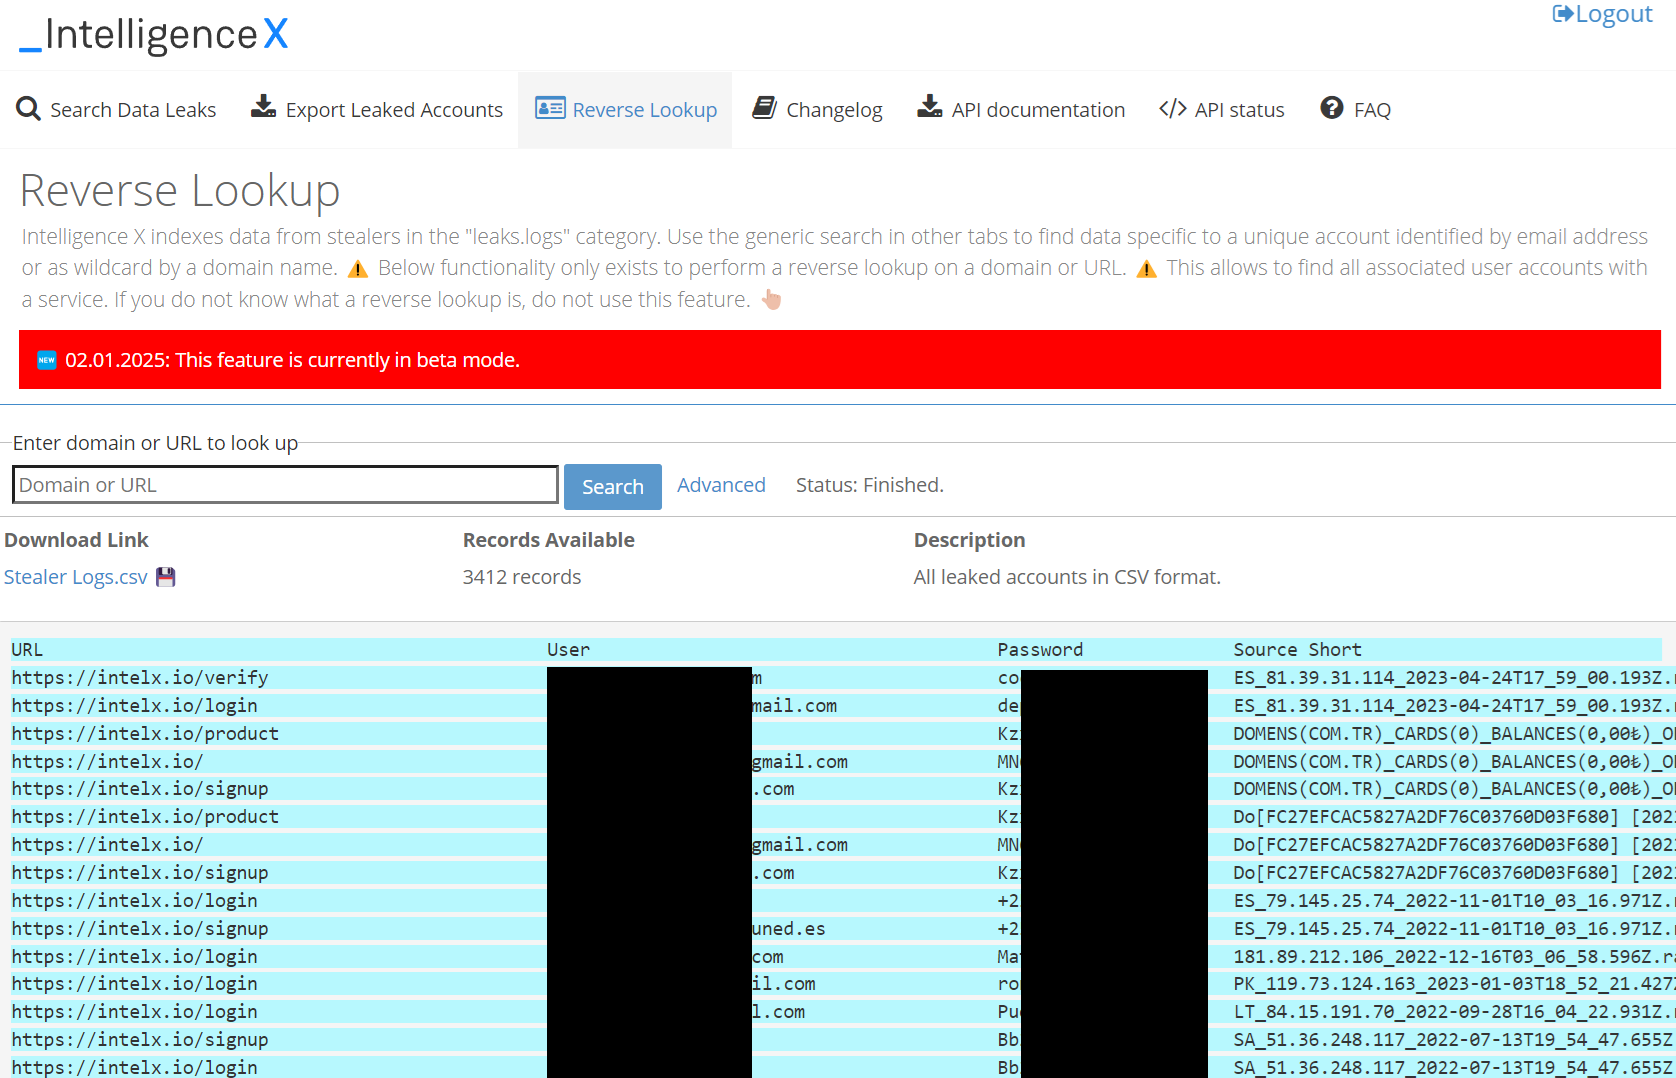Go to Export Leaked Accounts tab
The width and height of the screenshot is (1676, 1078).
(393, 110)
